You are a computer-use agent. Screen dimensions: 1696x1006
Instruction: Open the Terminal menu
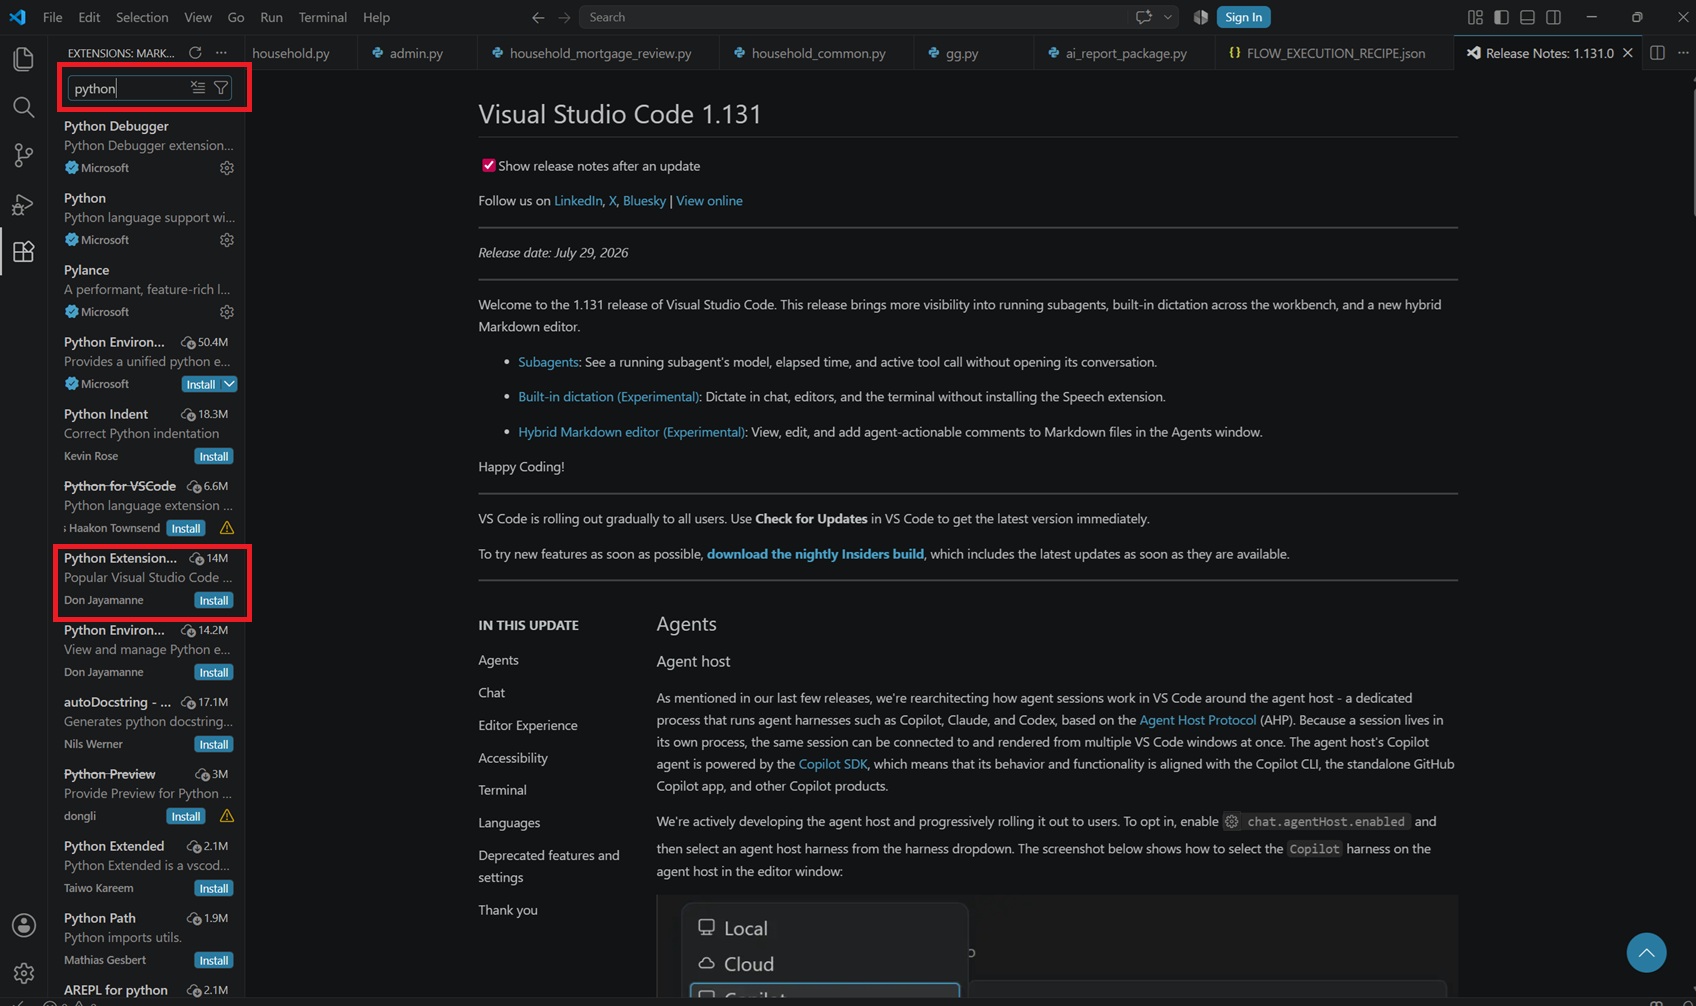point(323,17)
